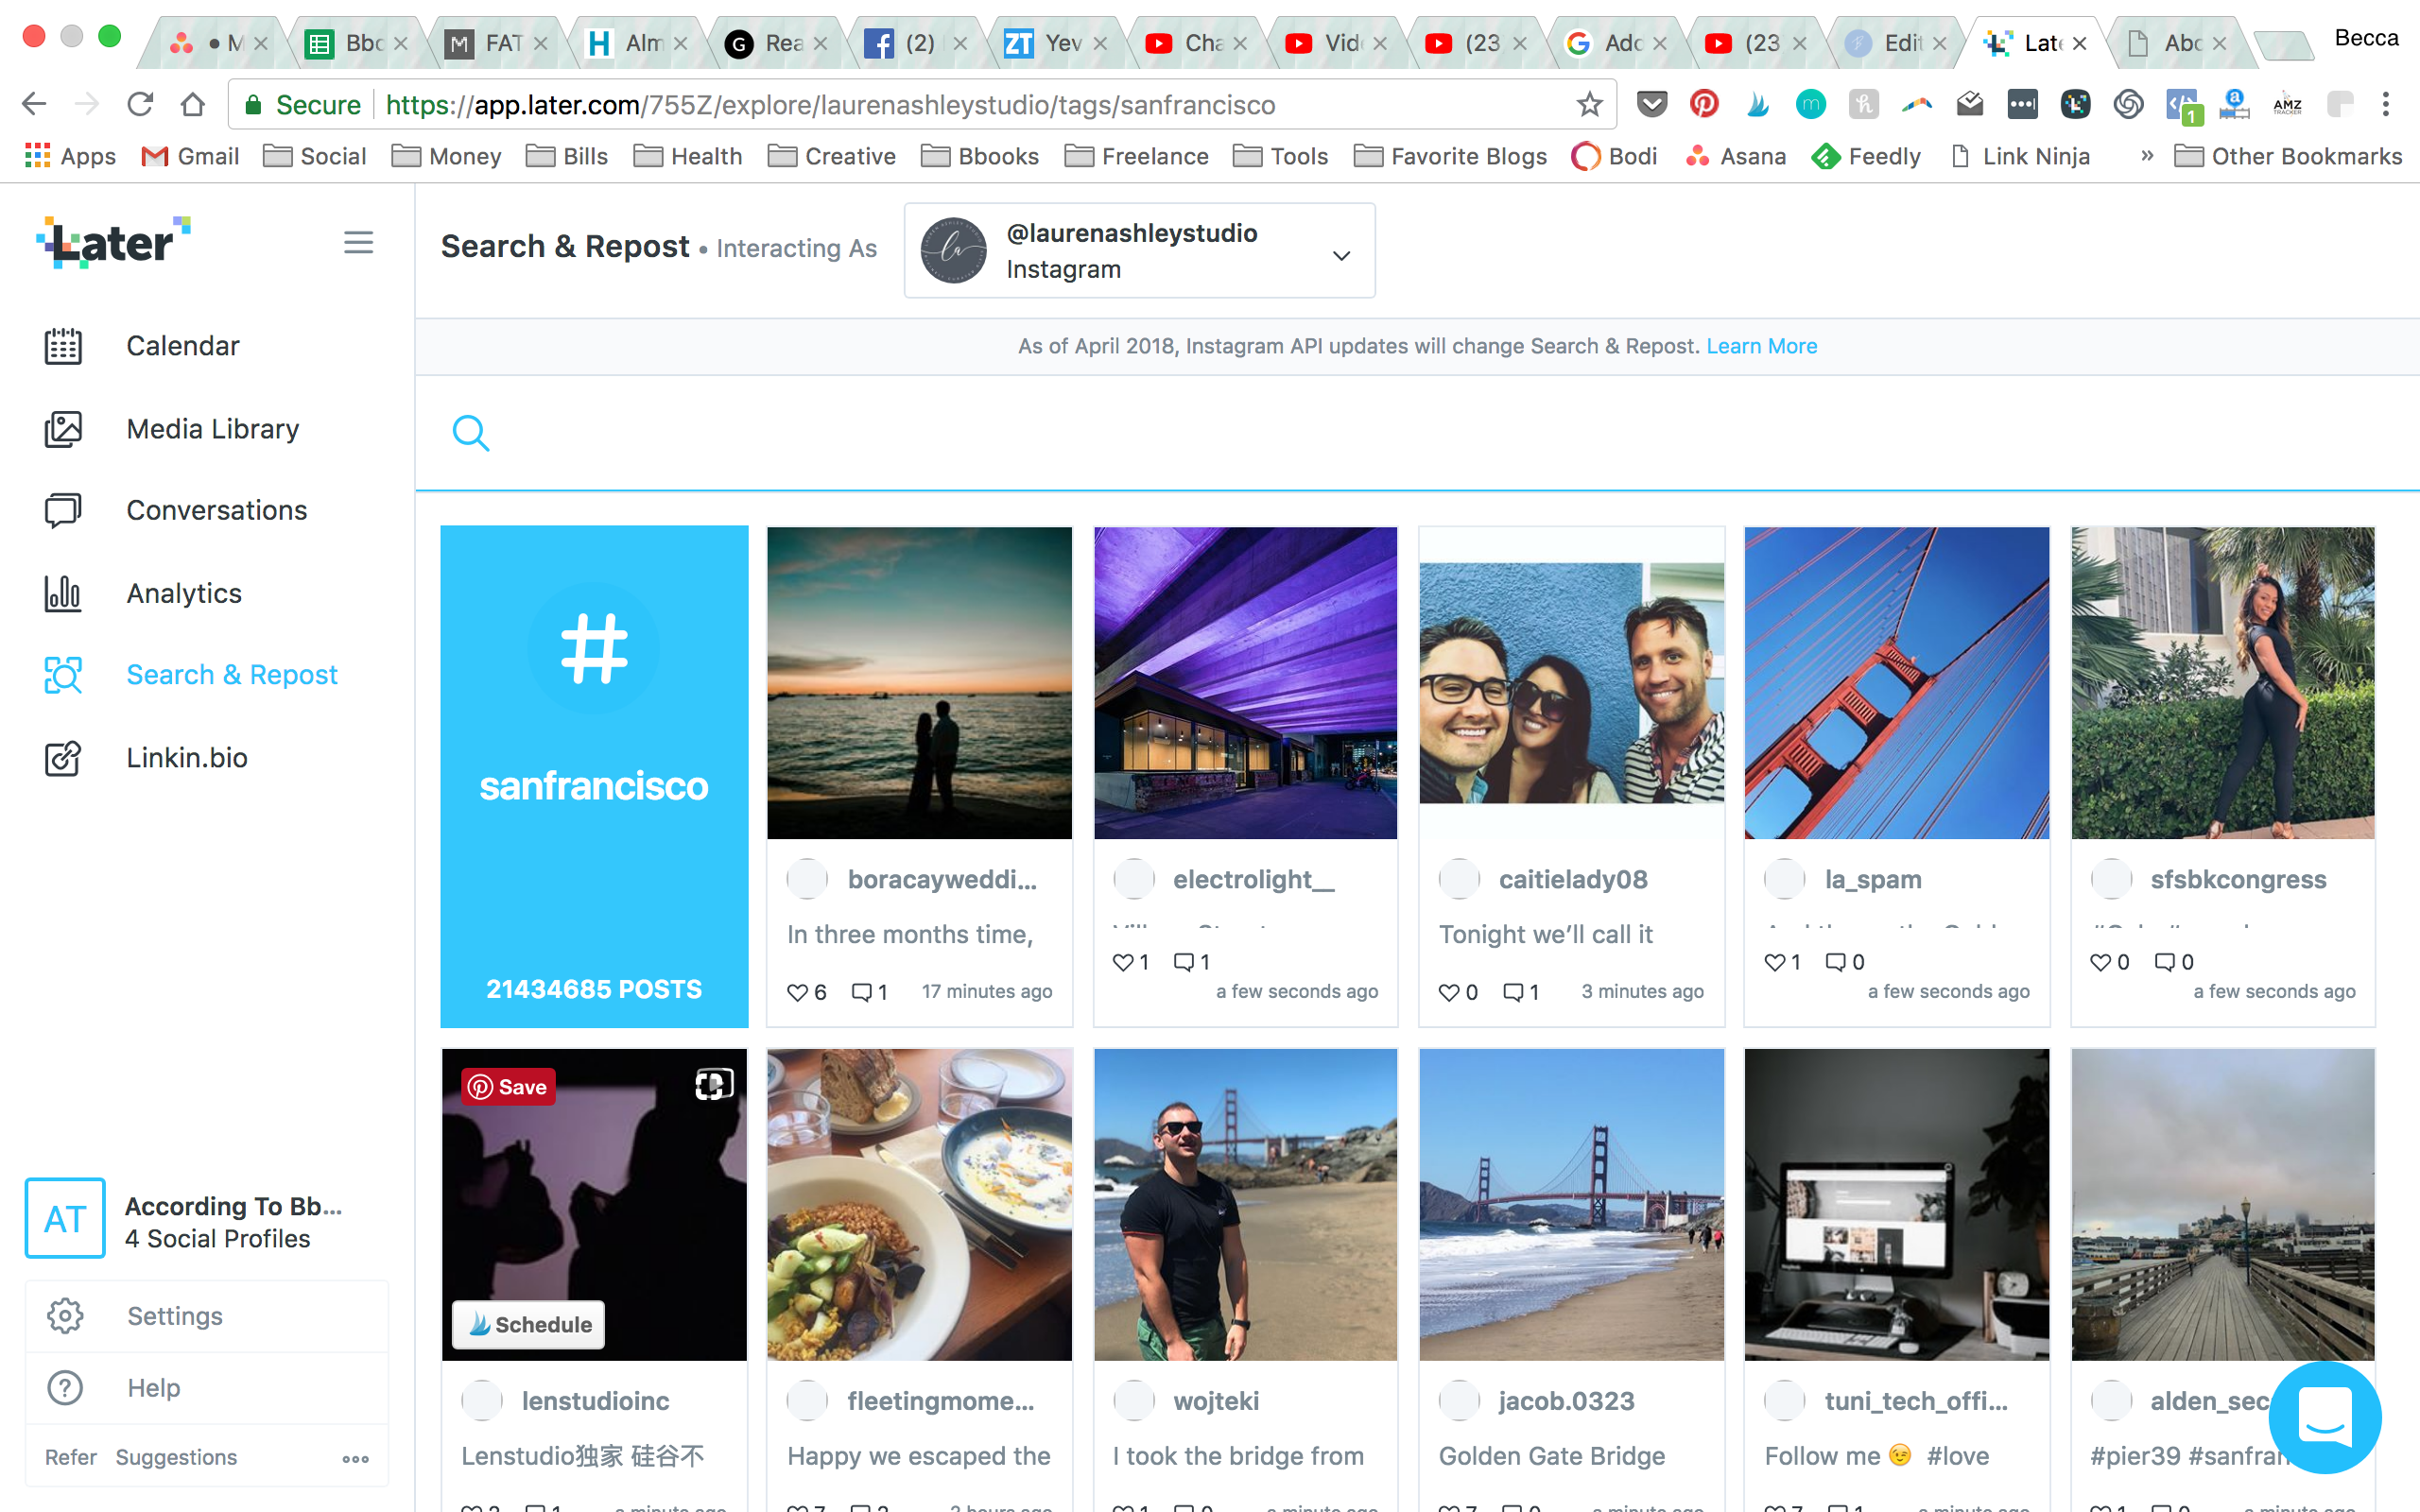2420x1512 pixels.
Task: Open Gmail bookmark
Action: 190,157
